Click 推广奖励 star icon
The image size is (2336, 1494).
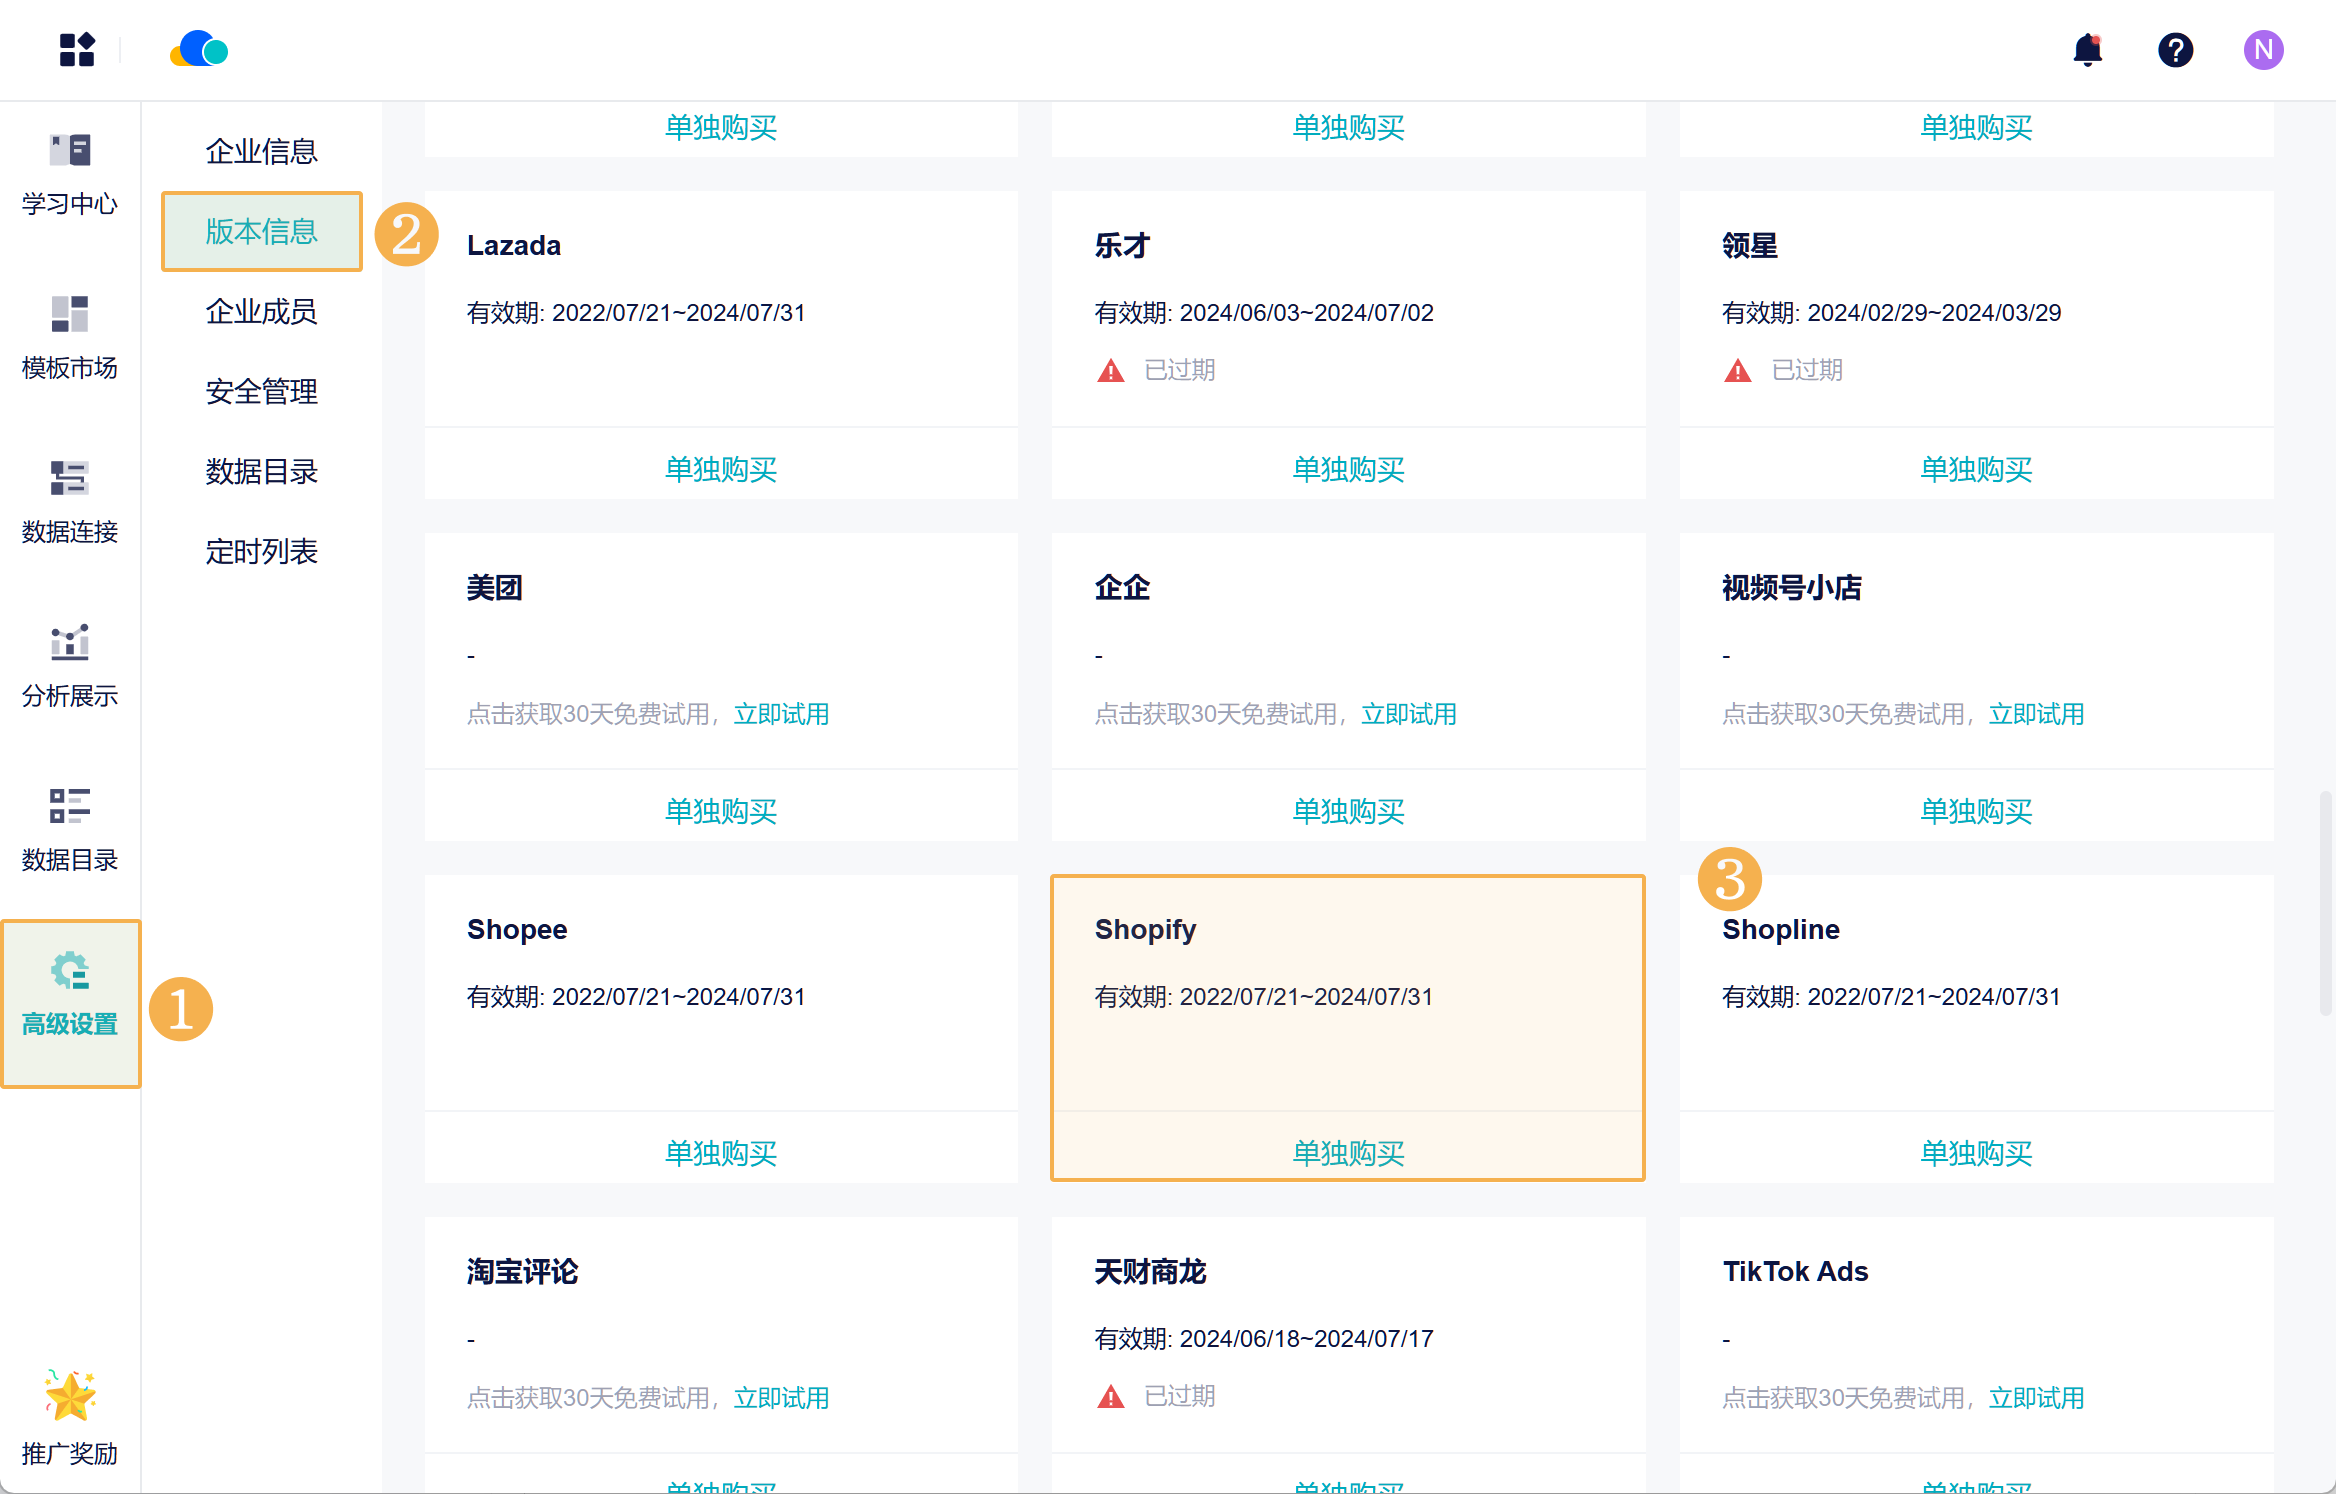click(x=70, y=1396)
